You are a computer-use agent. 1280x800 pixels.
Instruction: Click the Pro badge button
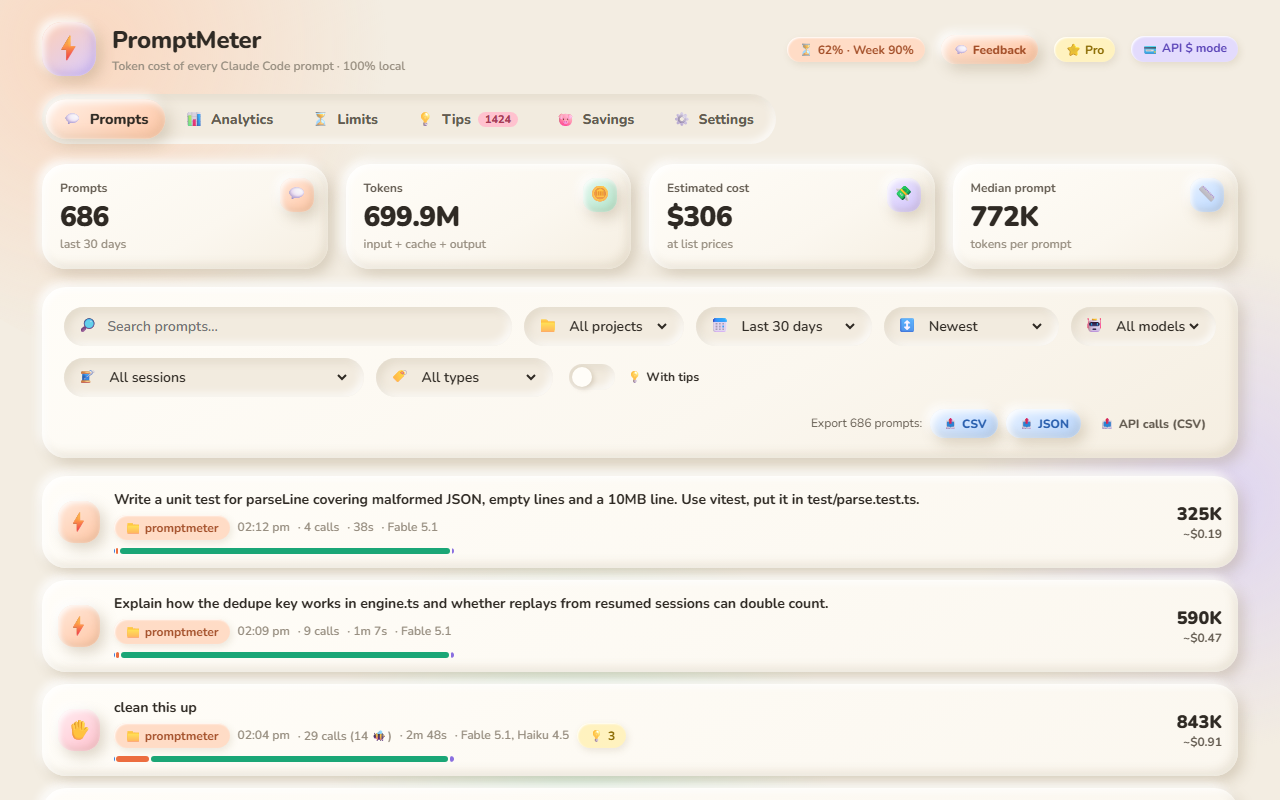(x=1085, y=50)
